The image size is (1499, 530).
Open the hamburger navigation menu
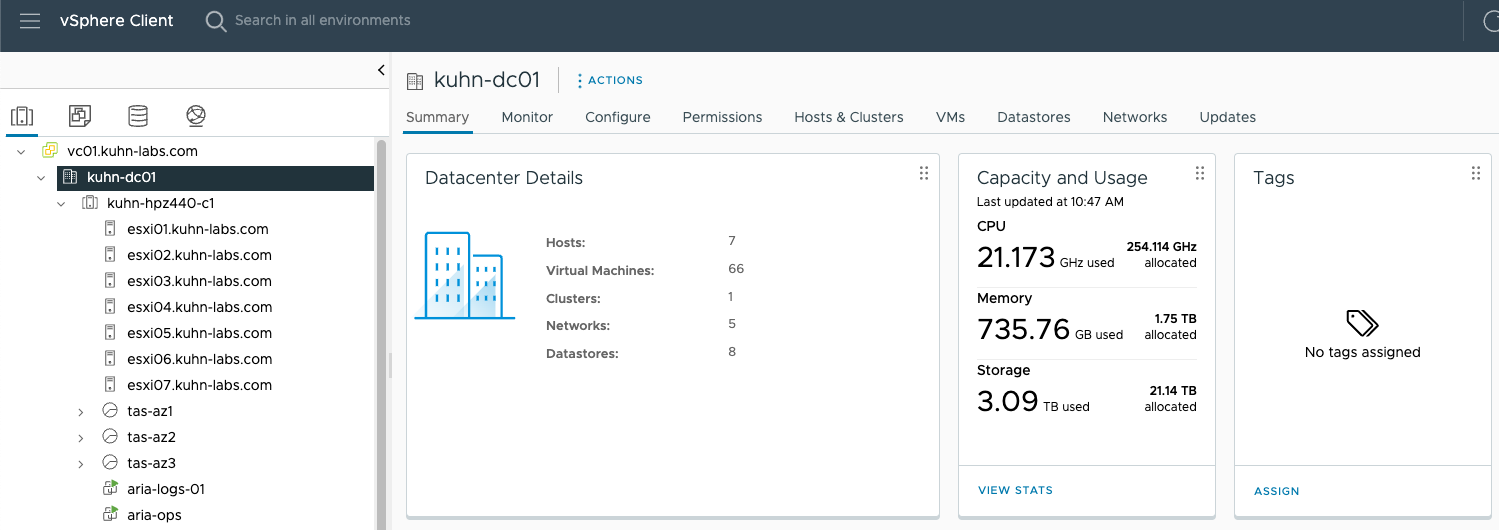coord(30,21)
